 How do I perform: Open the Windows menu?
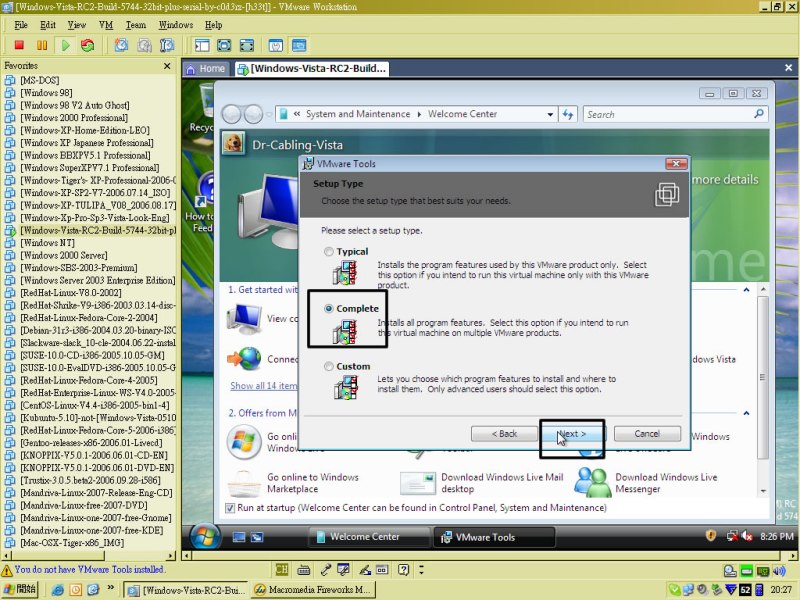click(x=176, y=25)
